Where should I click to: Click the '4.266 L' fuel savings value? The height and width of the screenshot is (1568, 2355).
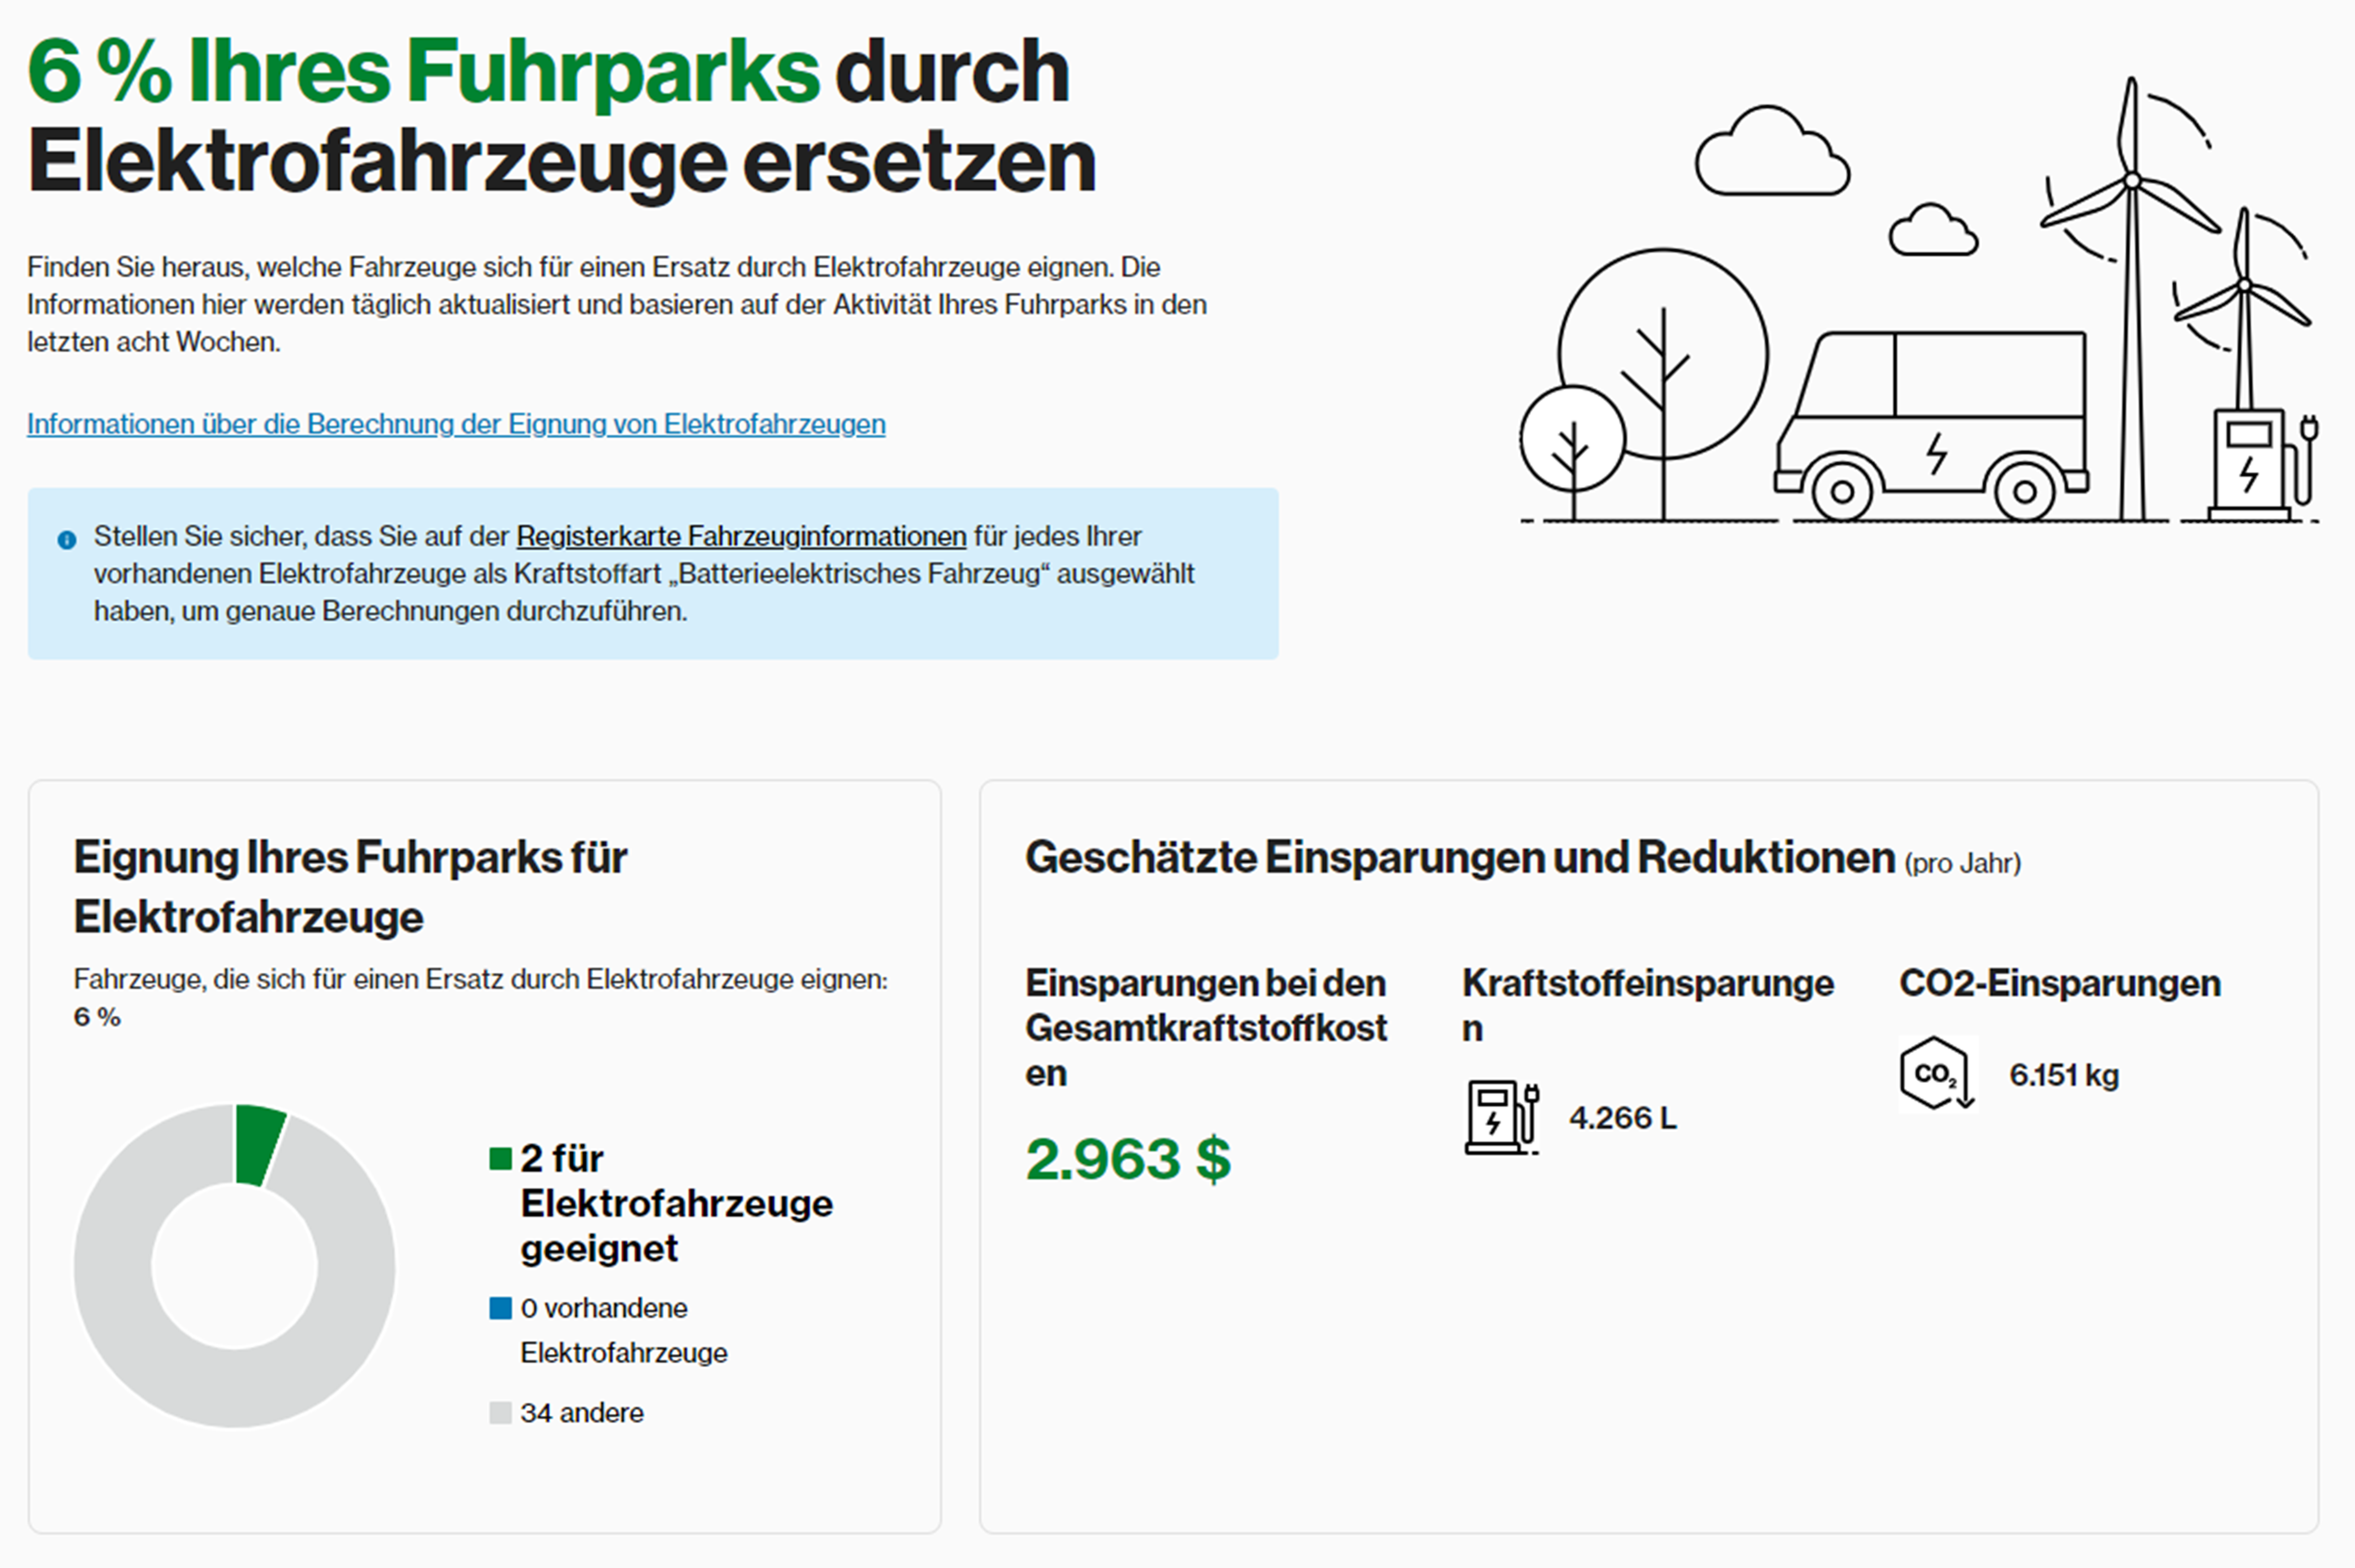pos(1623,1118)
